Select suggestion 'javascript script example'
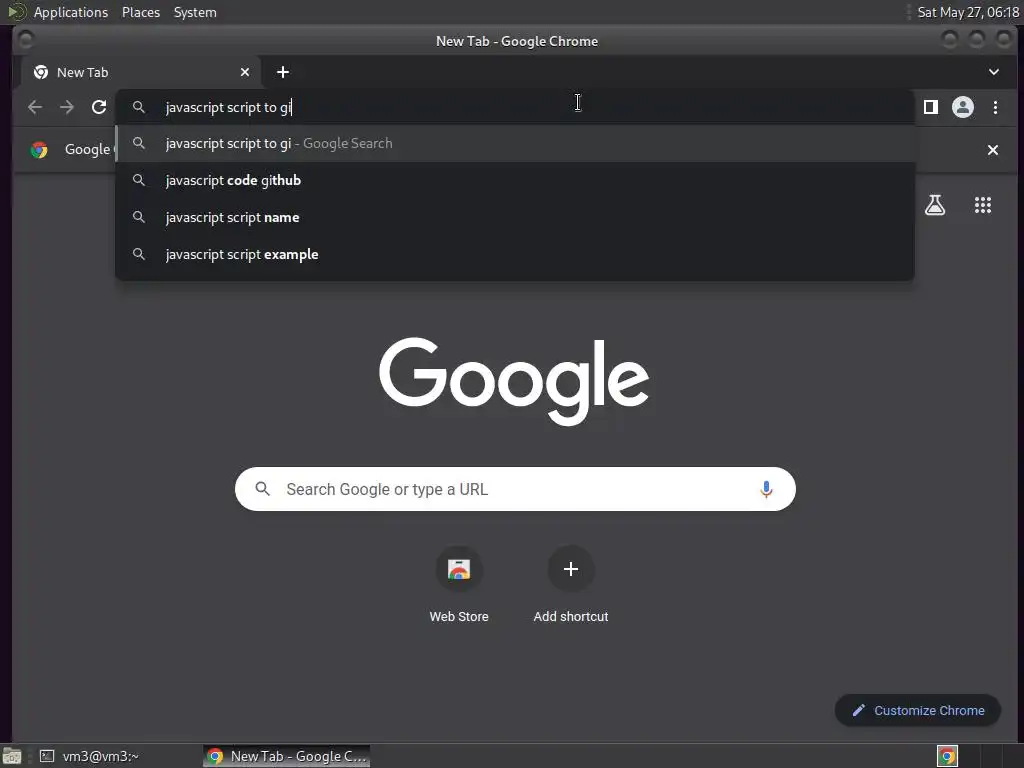 click(515, 255)
